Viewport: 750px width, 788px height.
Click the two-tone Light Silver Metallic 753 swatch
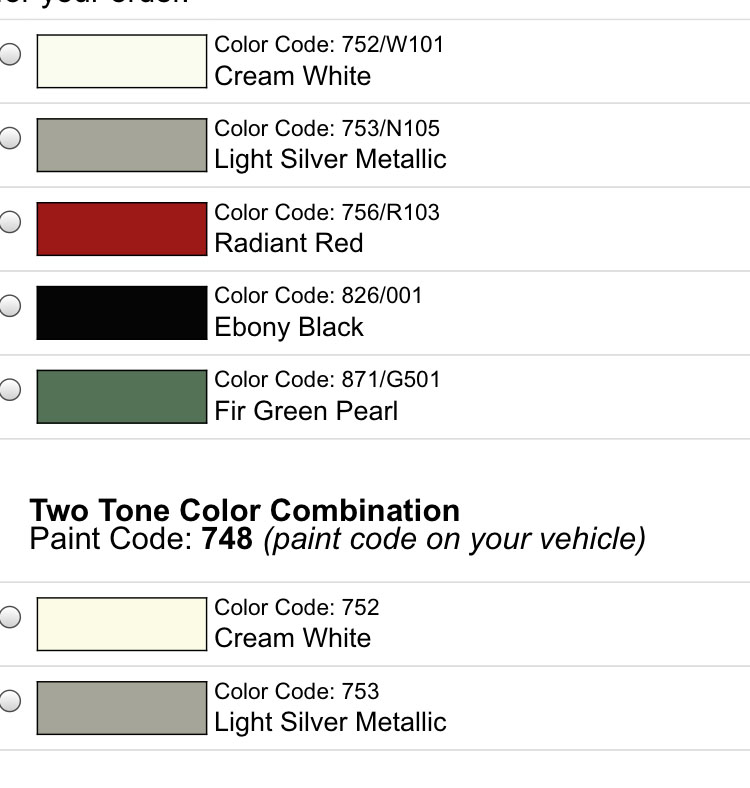(x=120, y=708)
